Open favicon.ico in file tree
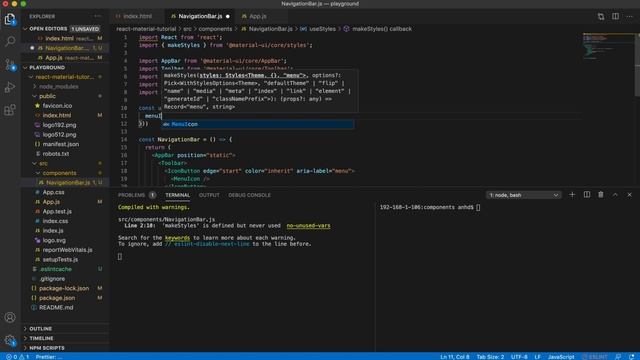This screenshot has height=360, width=640. [x=57, y=106]
